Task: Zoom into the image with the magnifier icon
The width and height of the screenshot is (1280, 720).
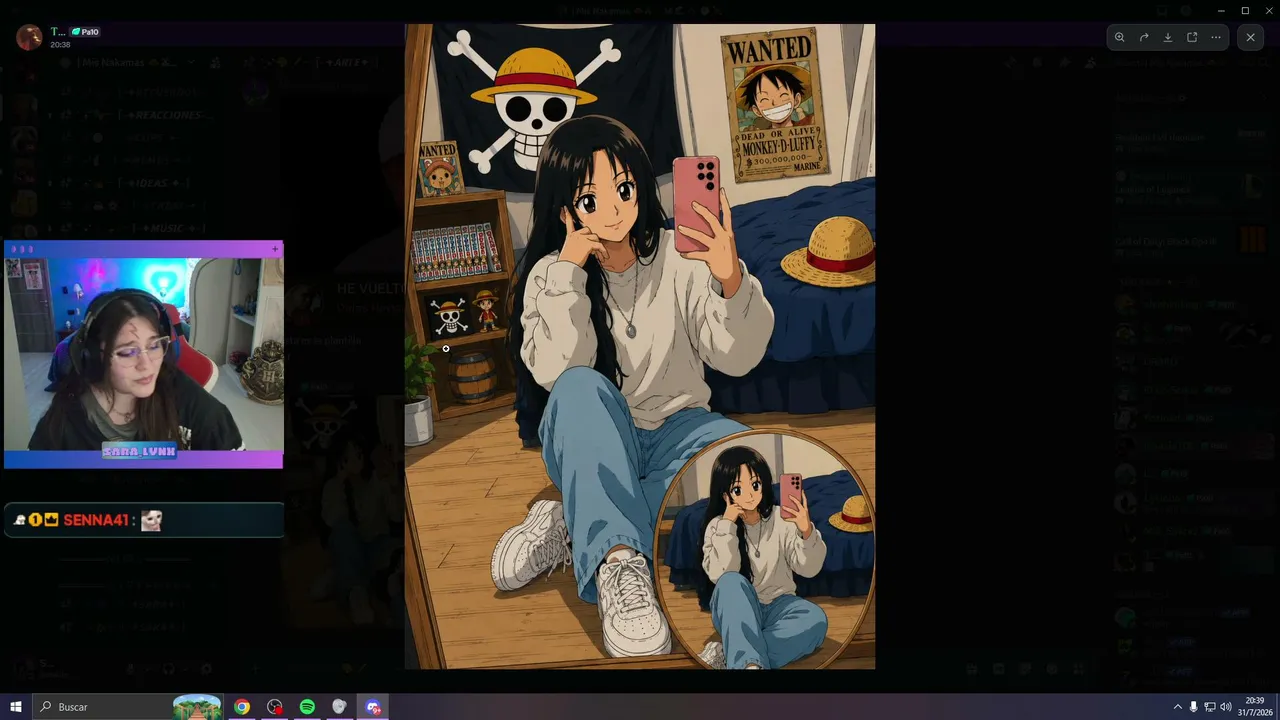Action: 1120,37
